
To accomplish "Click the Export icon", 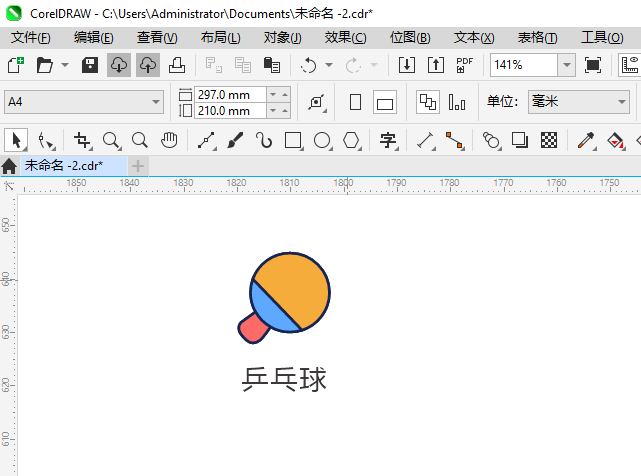I will (x=436, y=65).
